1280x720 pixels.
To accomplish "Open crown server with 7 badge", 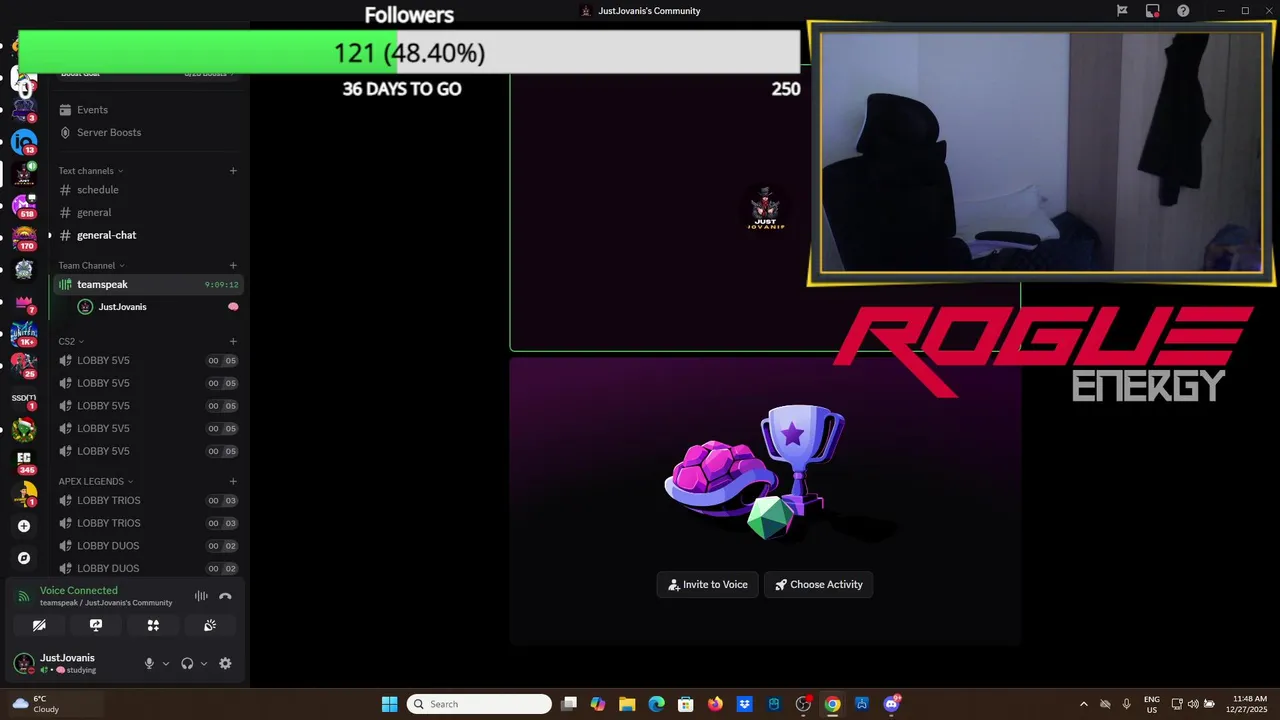I will point(24,301).
